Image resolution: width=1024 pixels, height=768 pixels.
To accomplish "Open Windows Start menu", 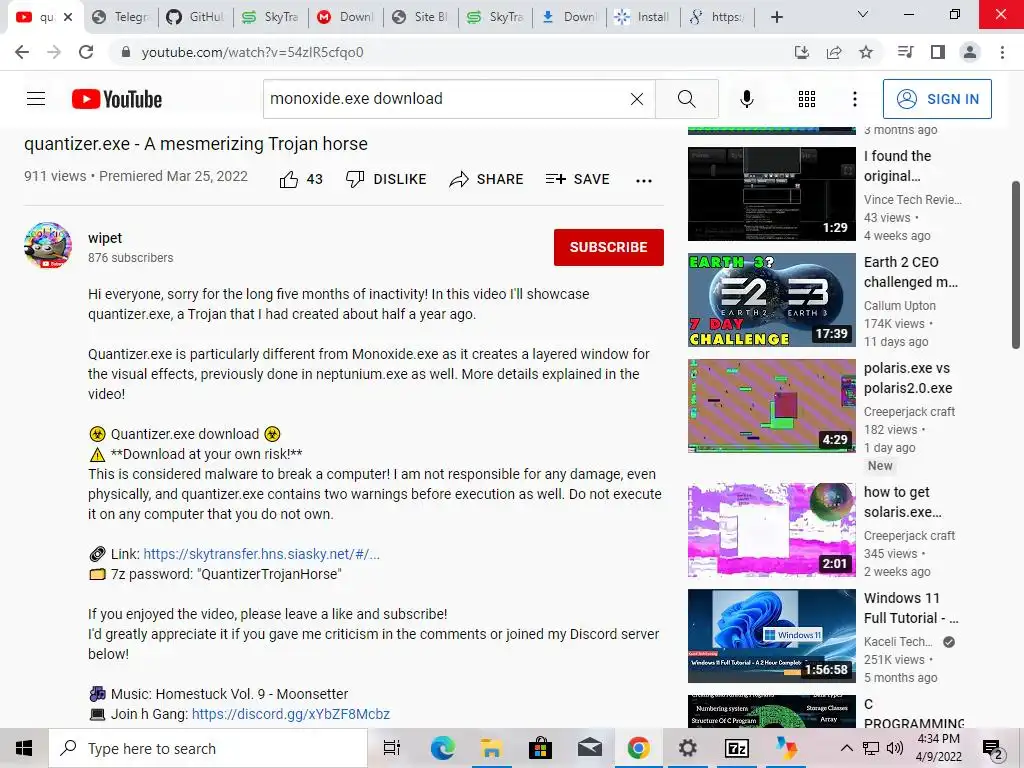I will 24,748.
